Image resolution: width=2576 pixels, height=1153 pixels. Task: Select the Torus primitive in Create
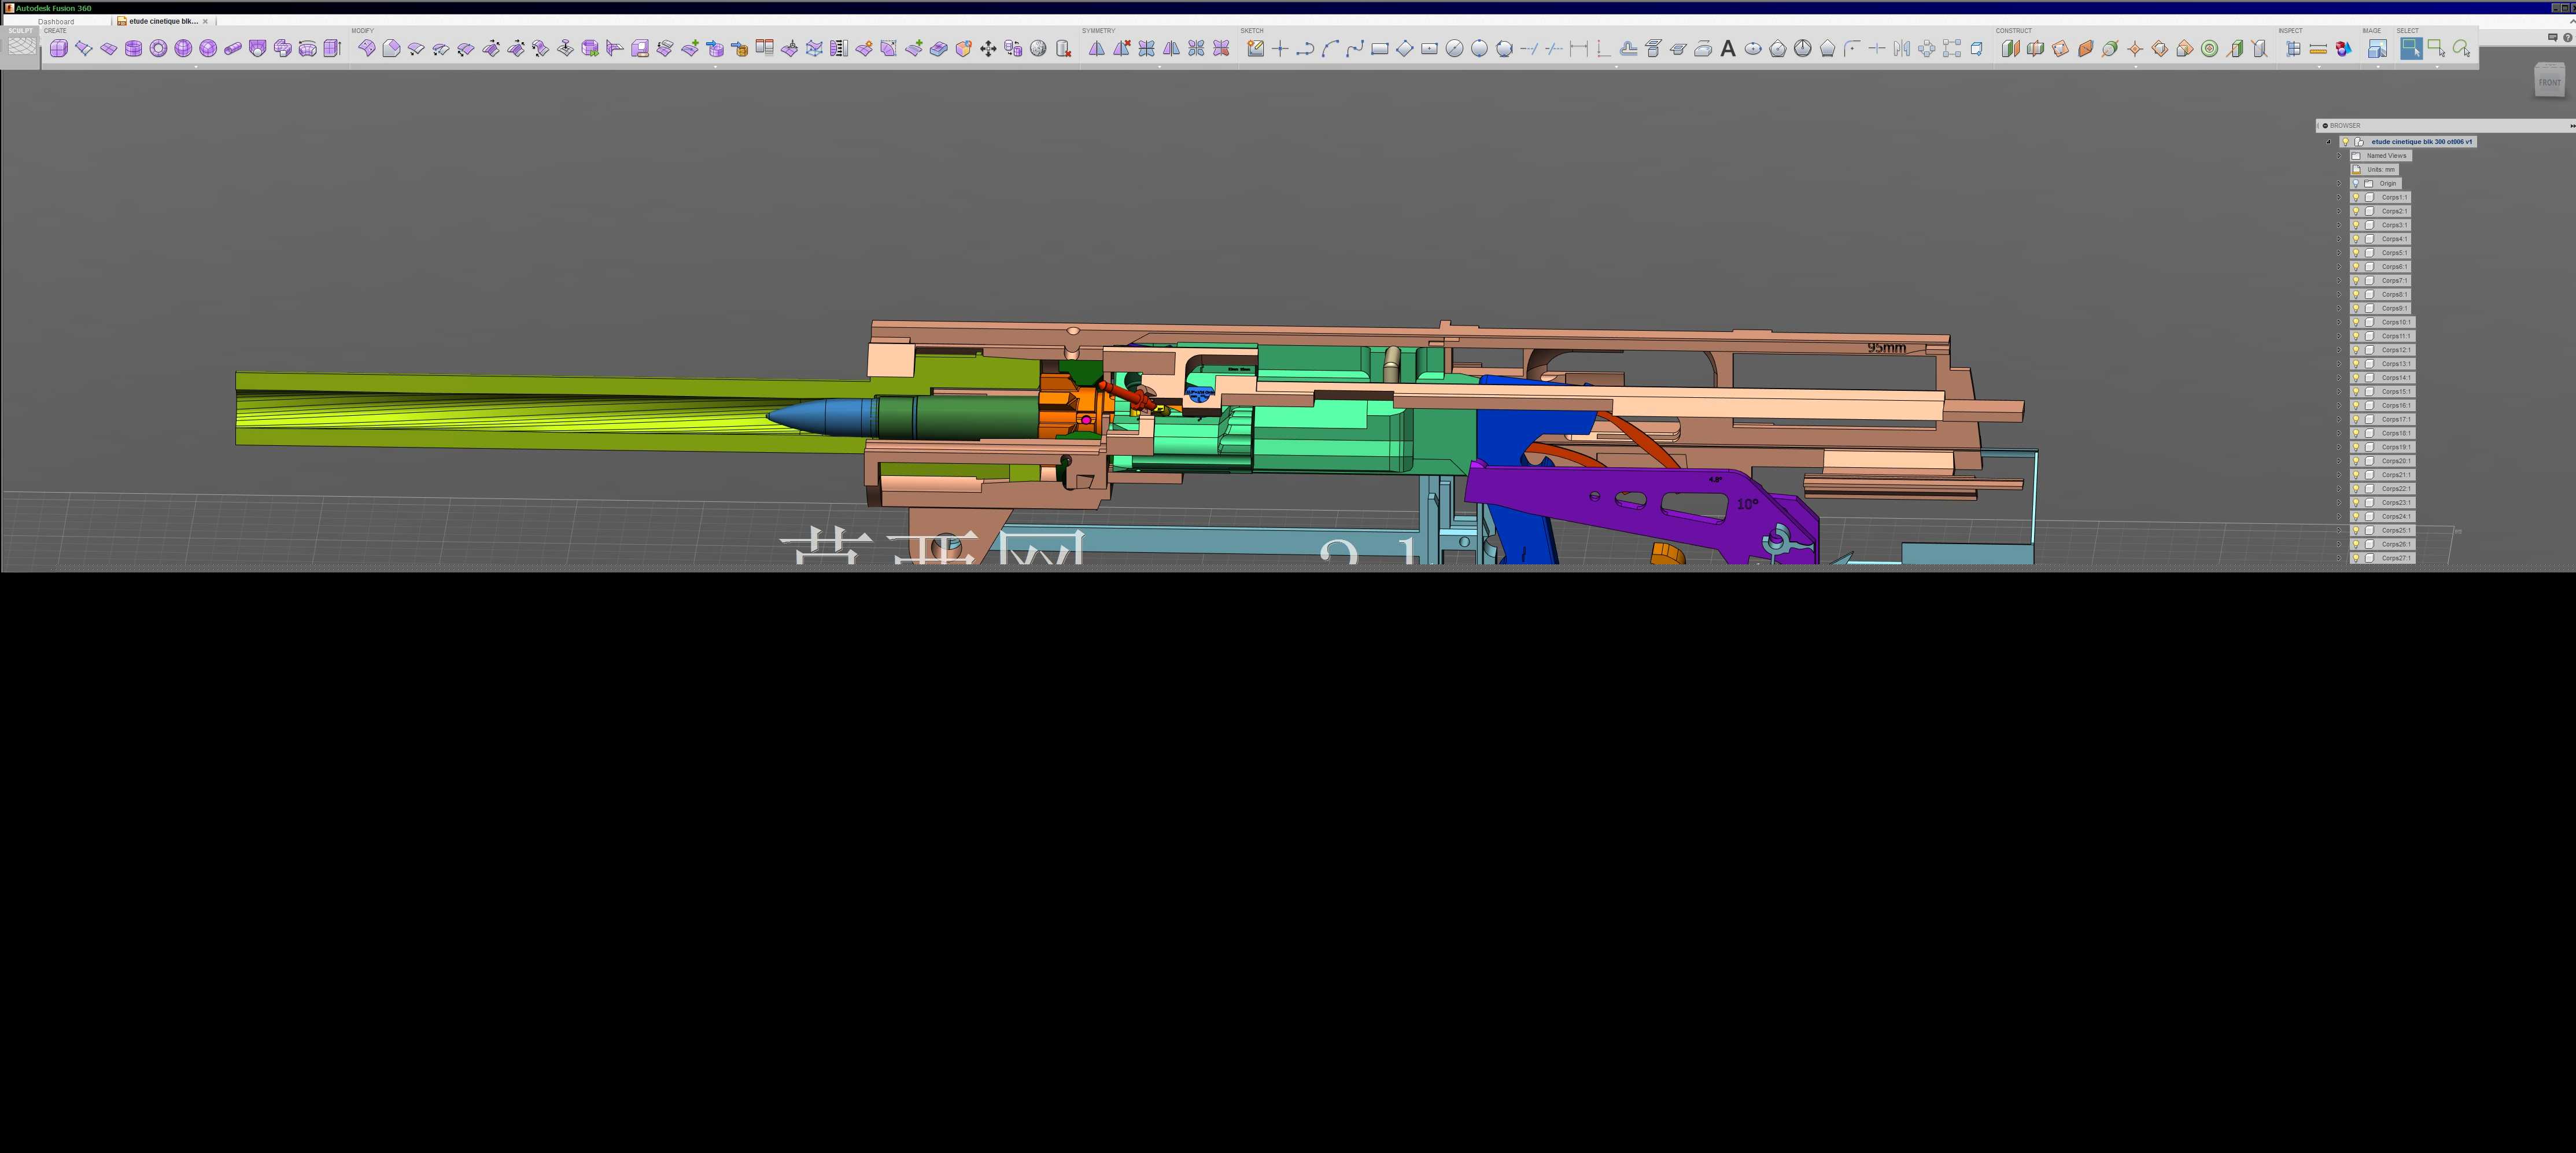pyautogui.click(x=158, y=48)
